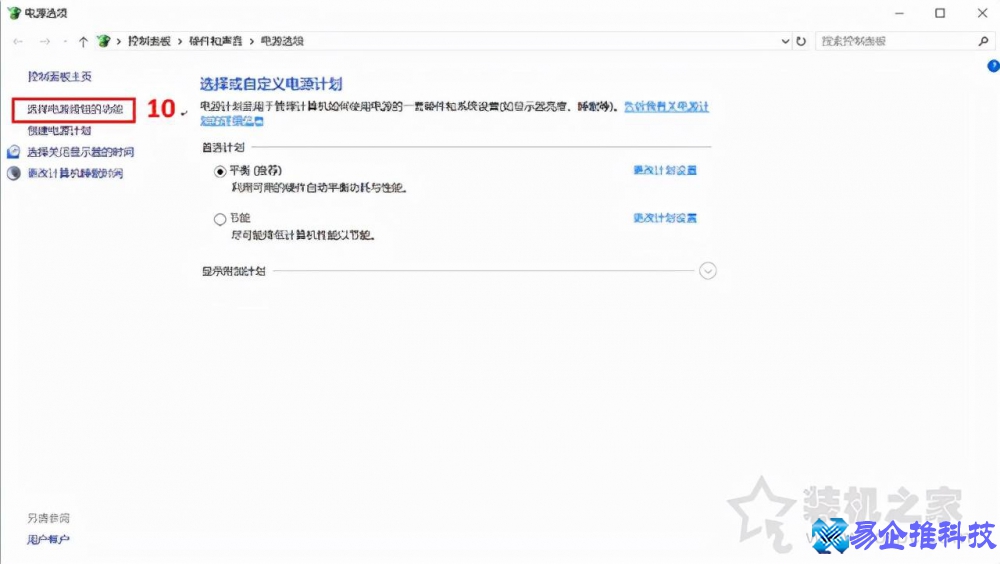Expand 显示附加计划 with the chevron button
This screenshot has width=1000, height=564.
tap(707, 271)
